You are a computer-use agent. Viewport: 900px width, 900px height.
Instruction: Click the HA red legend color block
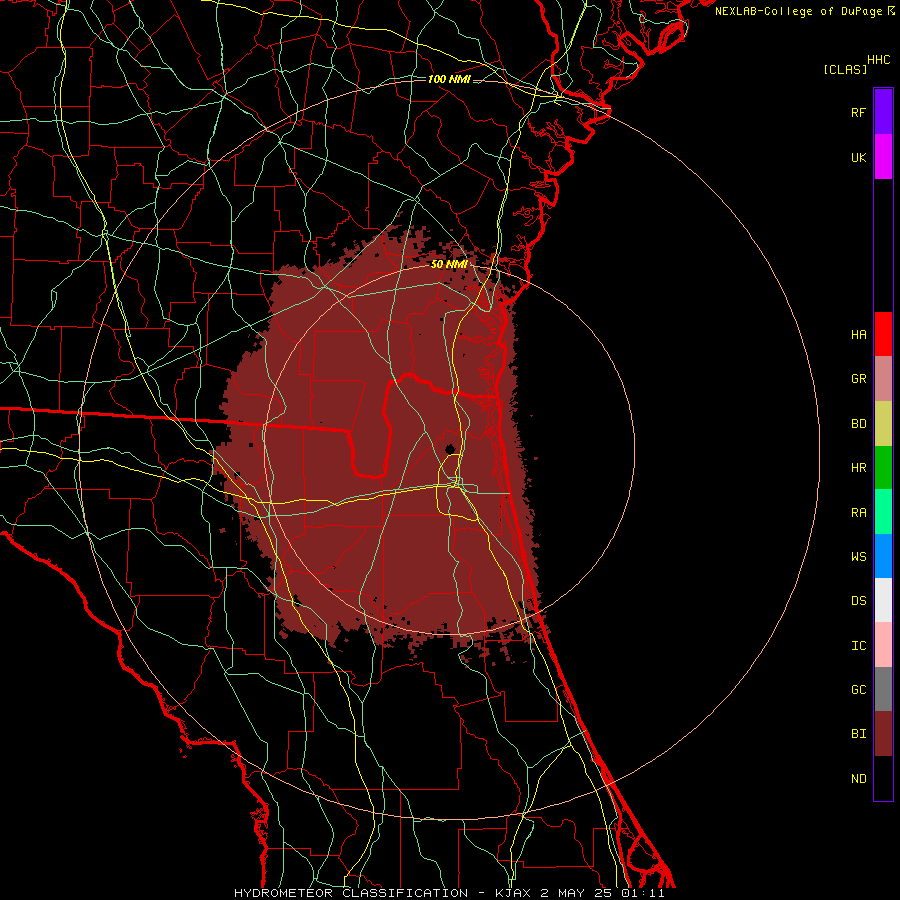pos(883,334)
